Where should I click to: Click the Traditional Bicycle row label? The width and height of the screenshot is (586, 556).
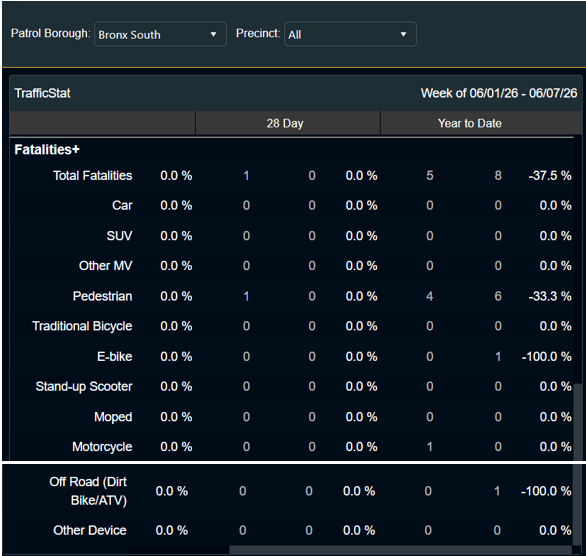pyautogui.click(x=82, y=326)
